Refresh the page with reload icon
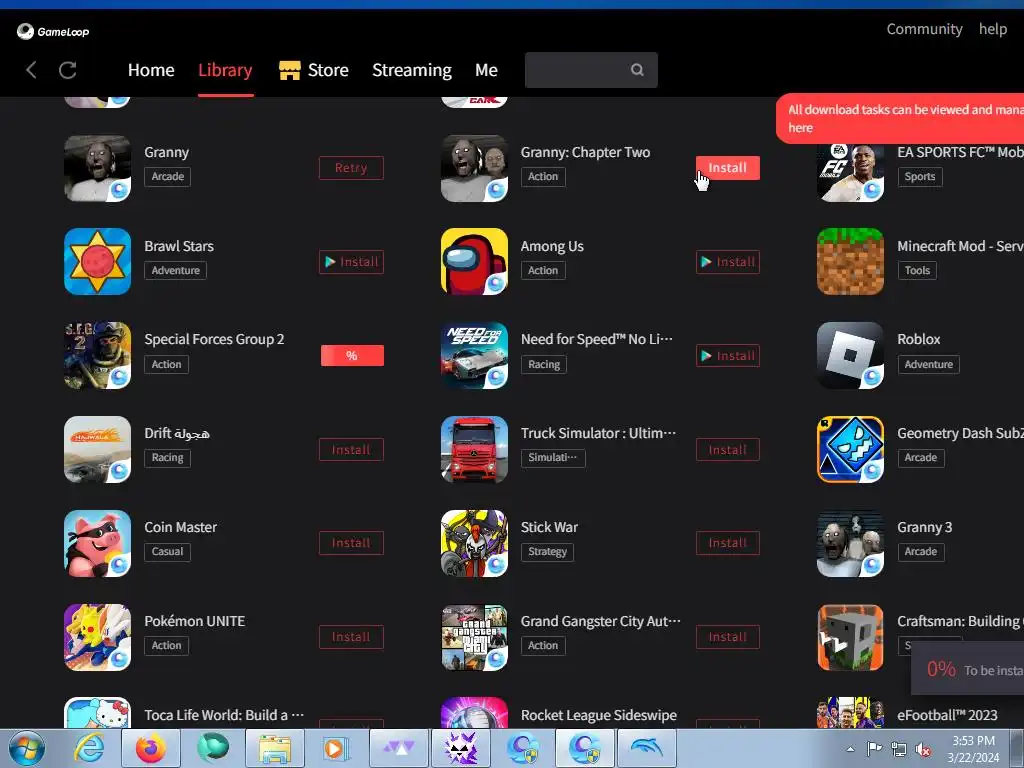This screenshot has width=1024, height=768. [68, 70]
